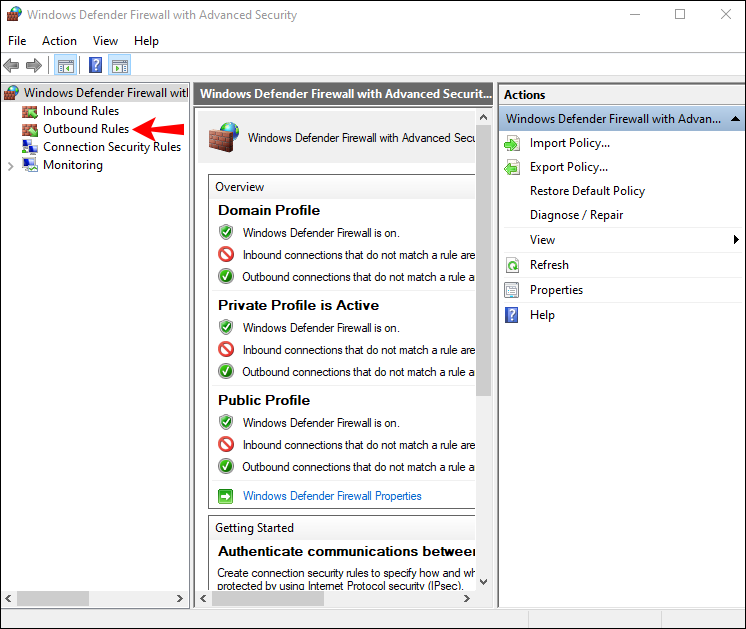Toggle the Show/Hide Action Pane toolbar icon
Image resolution: width=746 pixels, height=629 pixels.
click(x=119, y=66)
